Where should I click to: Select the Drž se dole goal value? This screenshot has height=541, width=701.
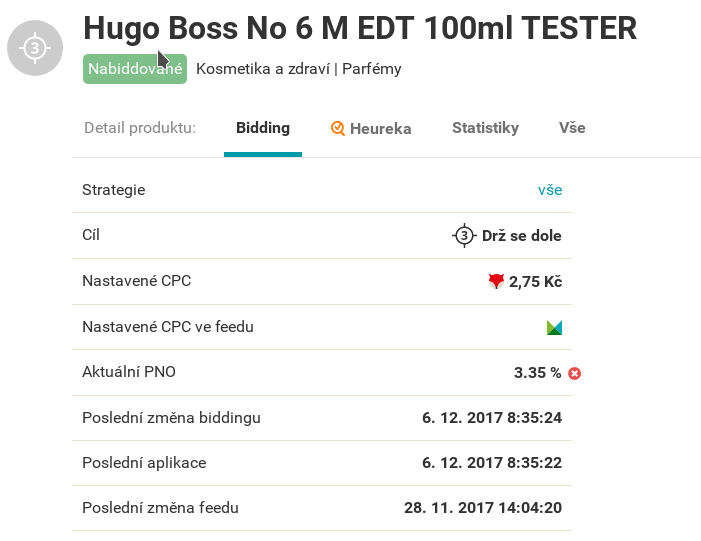point(521,236)
